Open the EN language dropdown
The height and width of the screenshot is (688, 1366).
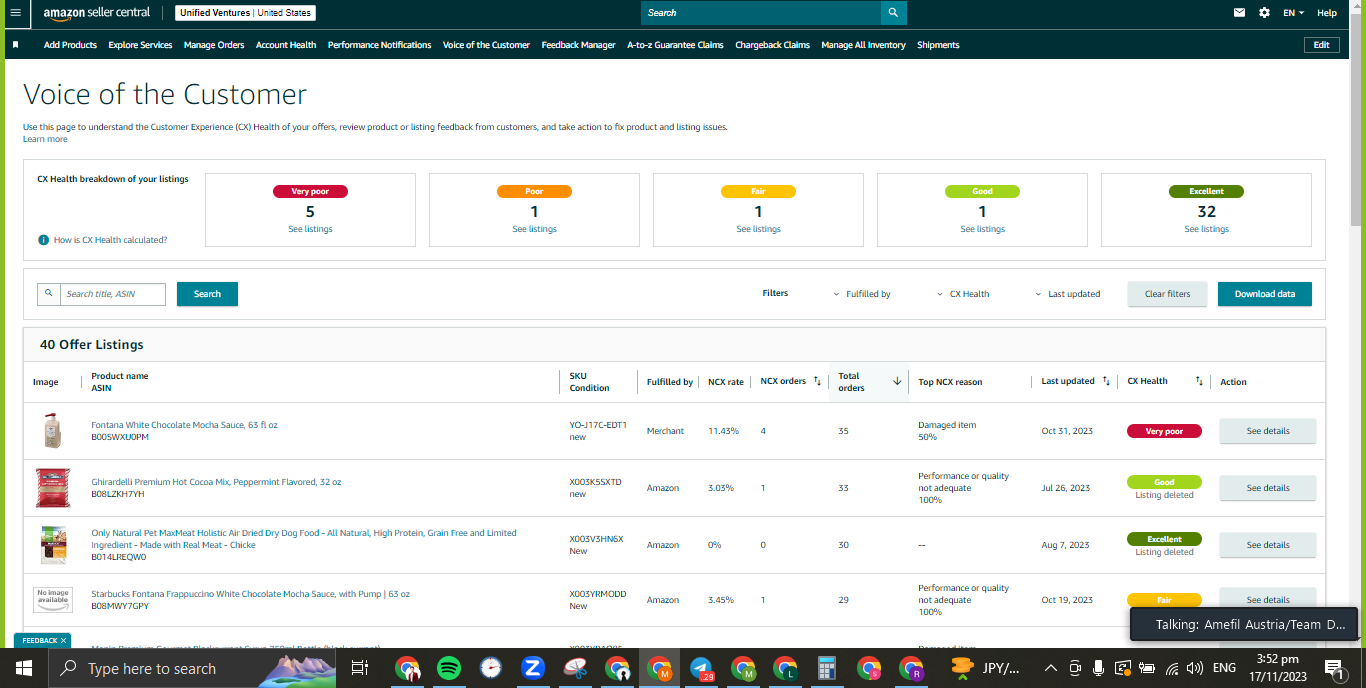1294,13
